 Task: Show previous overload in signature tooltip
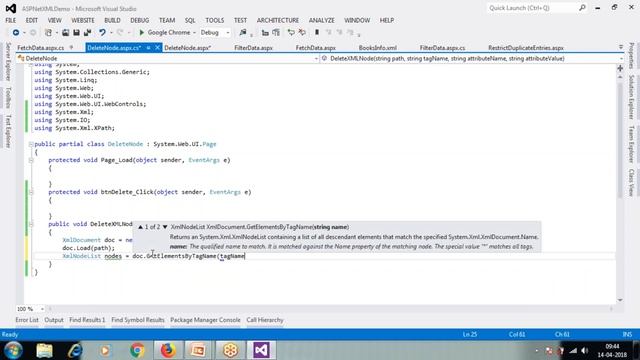coord(140,227)
